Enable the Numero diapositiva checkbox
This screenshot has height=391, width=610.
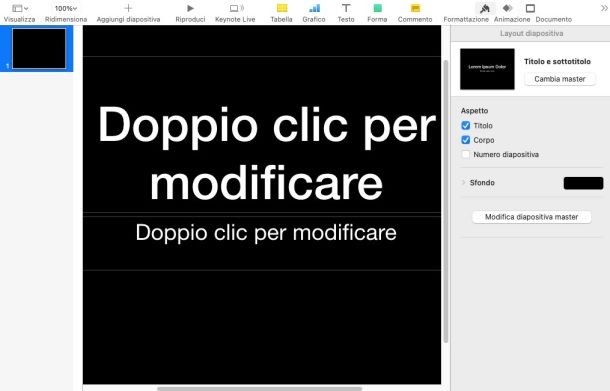pos(466,154)
